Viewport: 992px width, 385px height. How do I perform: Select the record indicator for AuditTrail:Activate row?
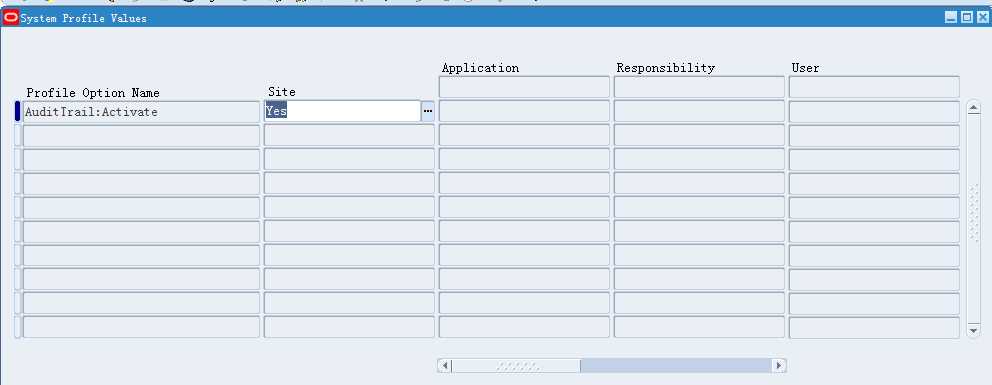(x=18, y=111)
